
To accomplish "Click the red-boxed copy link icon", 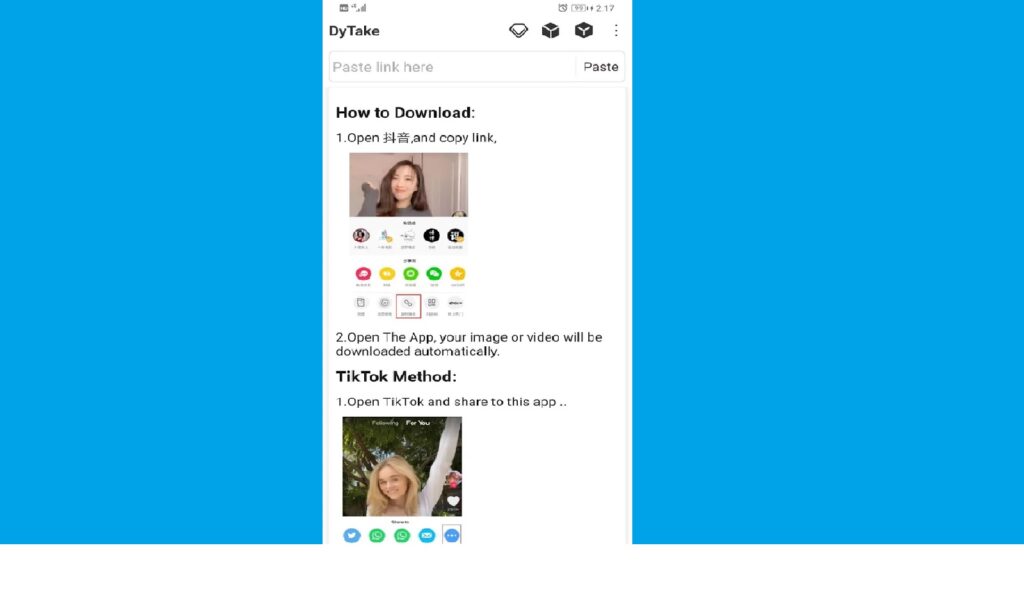I will (x=408, y=303).
